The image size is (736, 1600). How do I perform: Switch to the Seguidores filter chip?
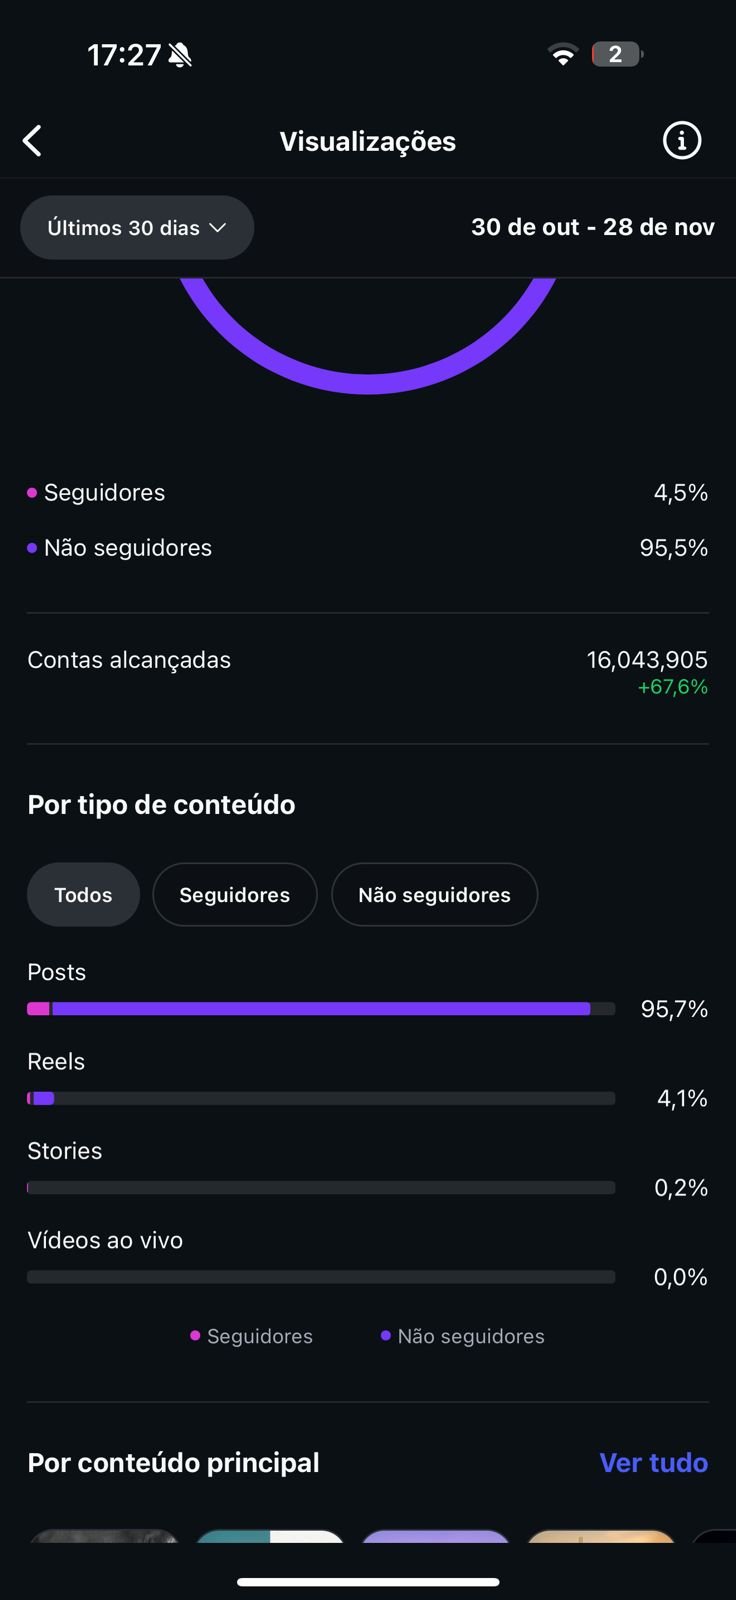(235, 895)
